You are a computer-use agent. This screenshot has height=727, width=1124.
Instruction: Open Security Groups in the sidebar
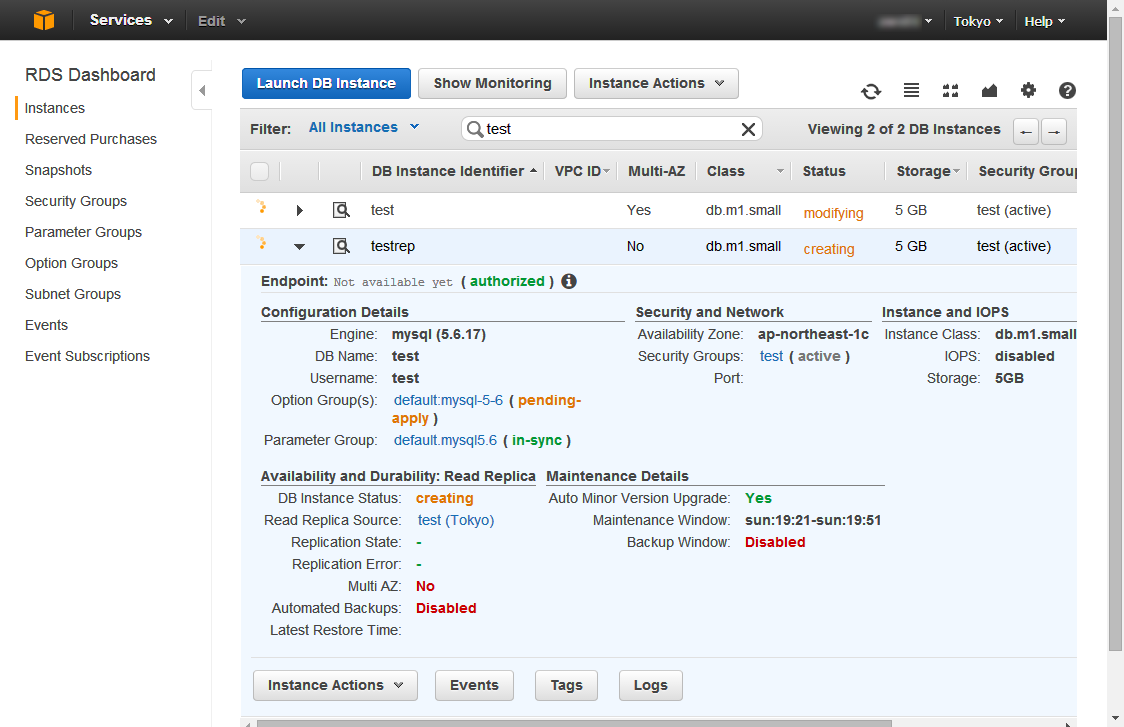(75, 201)
